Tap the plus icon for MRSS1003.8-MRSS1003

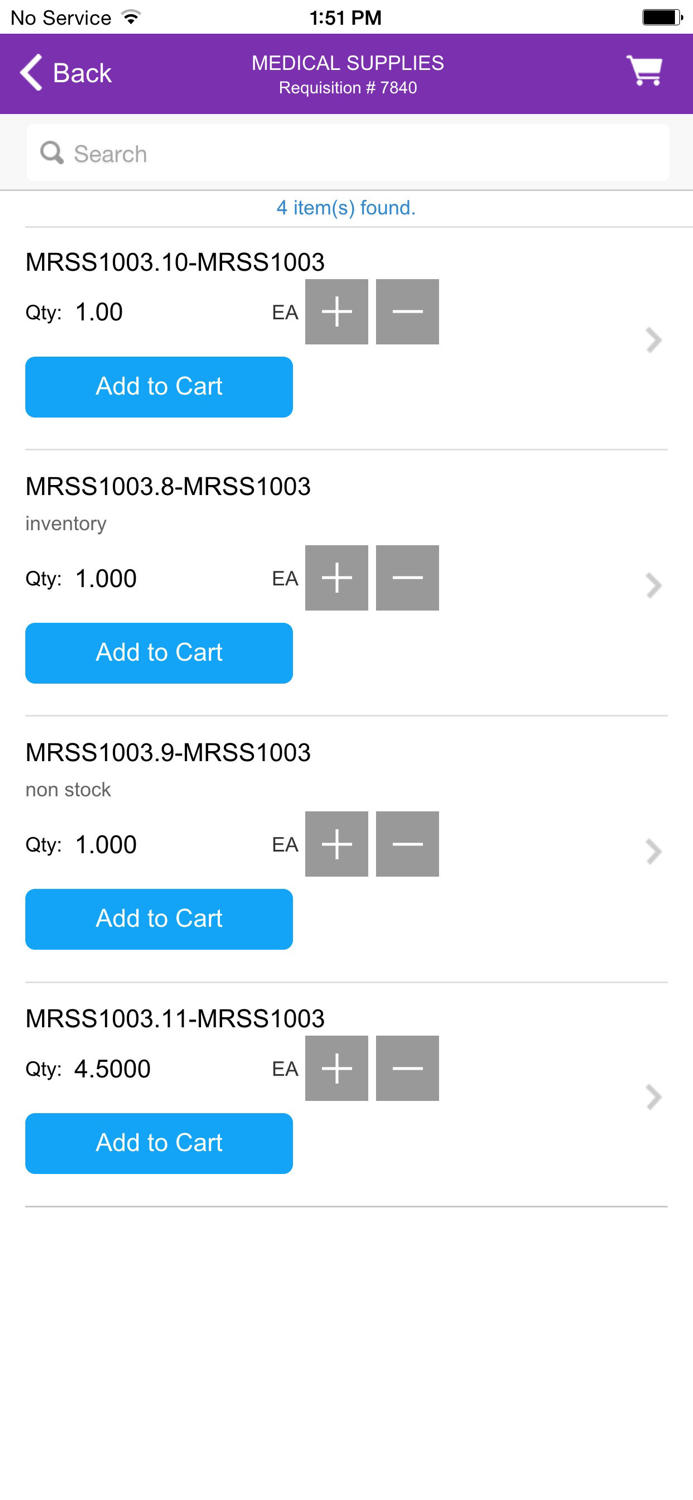(337, 578)
